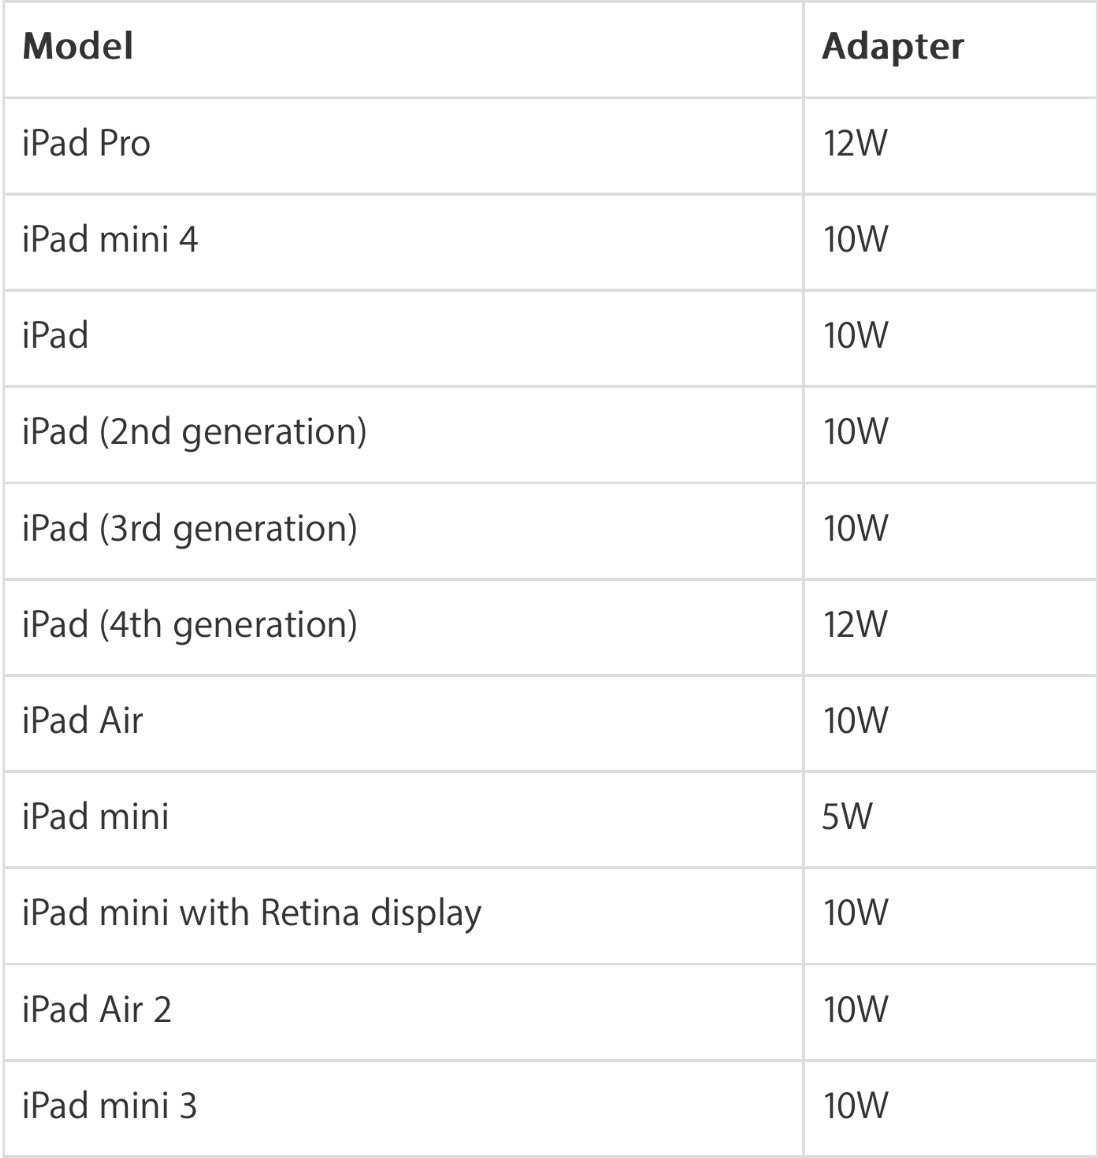The height and width of the screenshot is (1158, 1098).
Task: Select the iPad Air 2 row
Action: click(x=550, y=1012)
